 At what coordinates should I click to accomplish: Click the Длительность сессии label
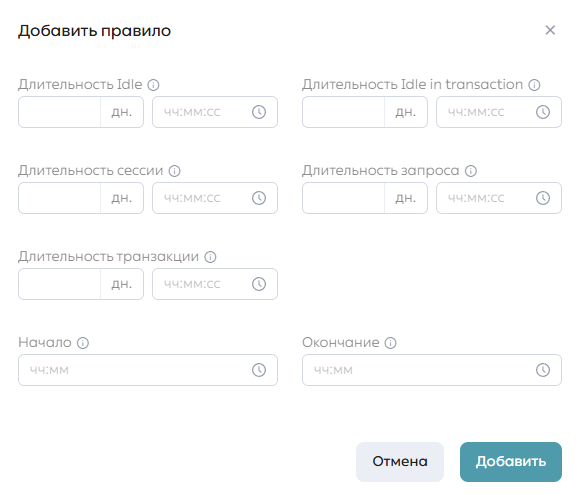pyautogui.click(x=91, y=171)
